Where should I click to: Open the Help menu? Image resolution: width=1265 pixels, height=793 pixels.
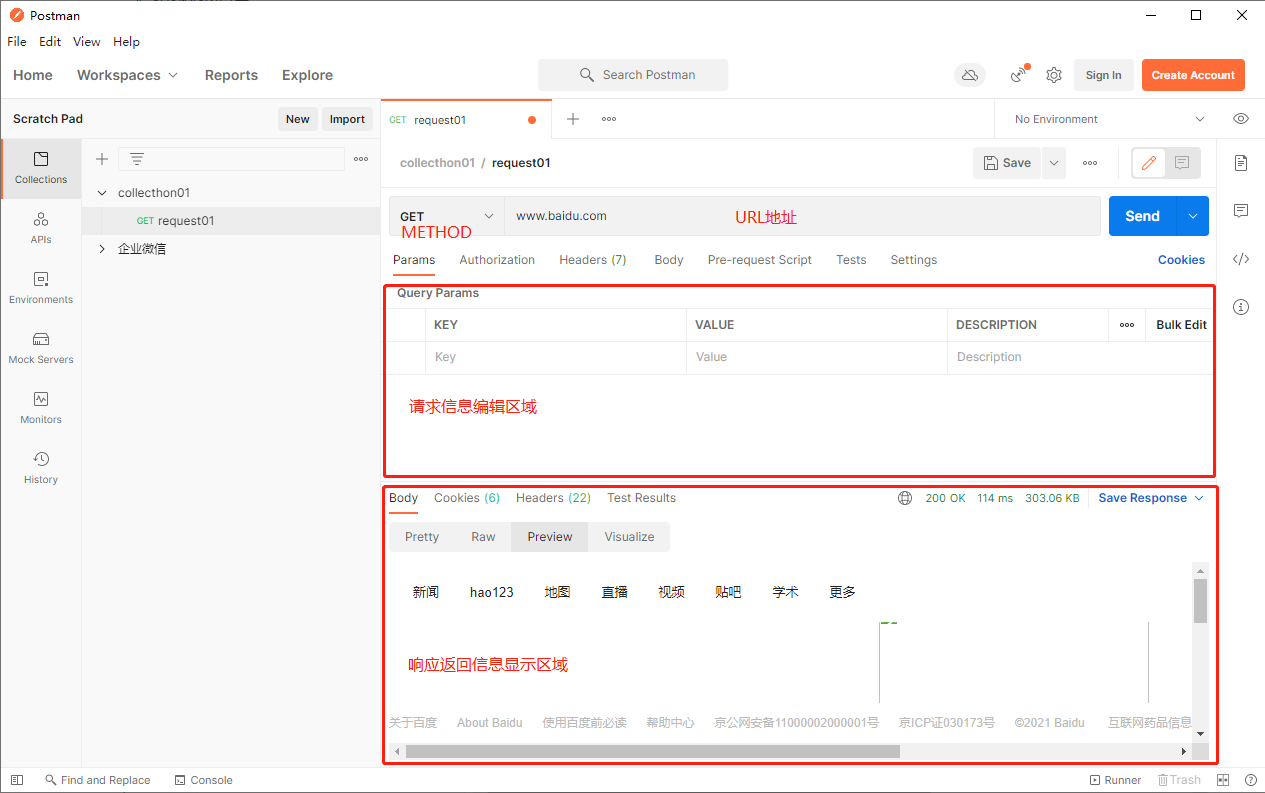pos(126,42)
